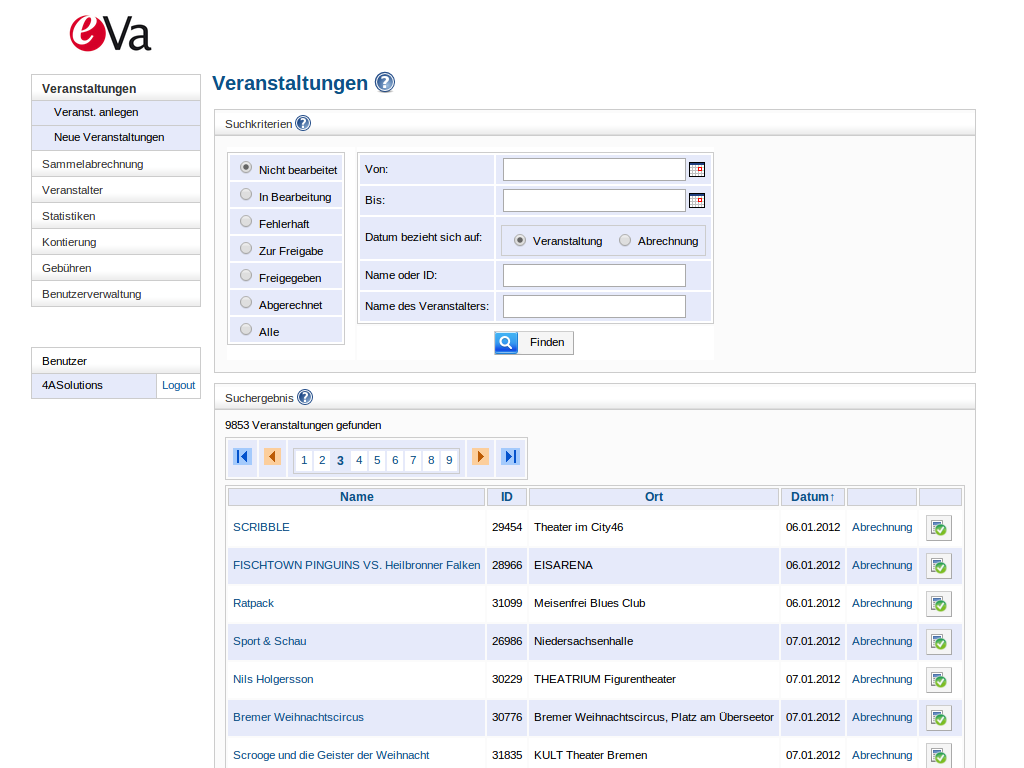The height and width of the screenshot is (768, 1024).
Task: Open Statistiken menu item
Action: point(116,216)
